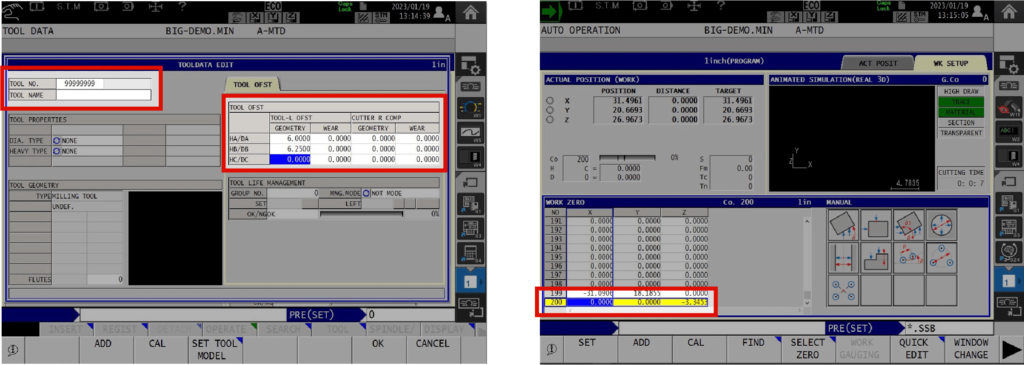Click the QUICK EDIT function button

pos(912,349)
